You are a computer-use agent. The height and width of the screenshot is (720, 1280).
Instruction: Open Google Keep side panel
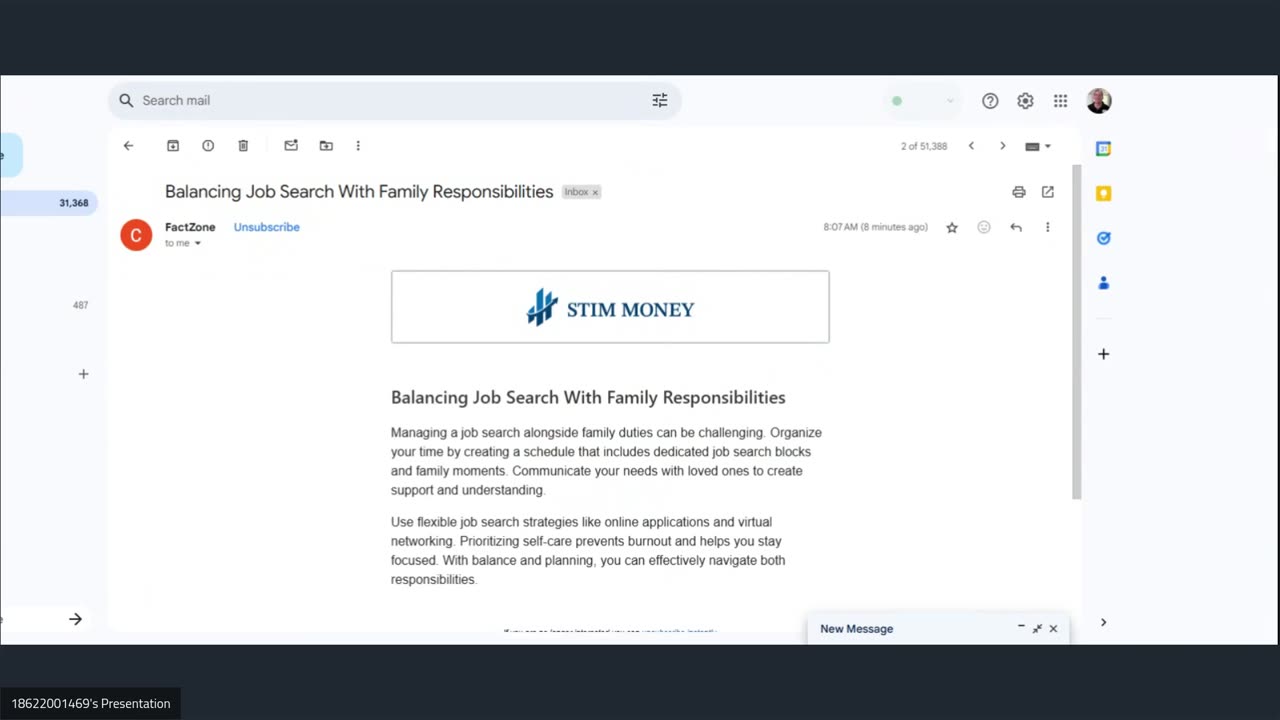click(1104, 194)
